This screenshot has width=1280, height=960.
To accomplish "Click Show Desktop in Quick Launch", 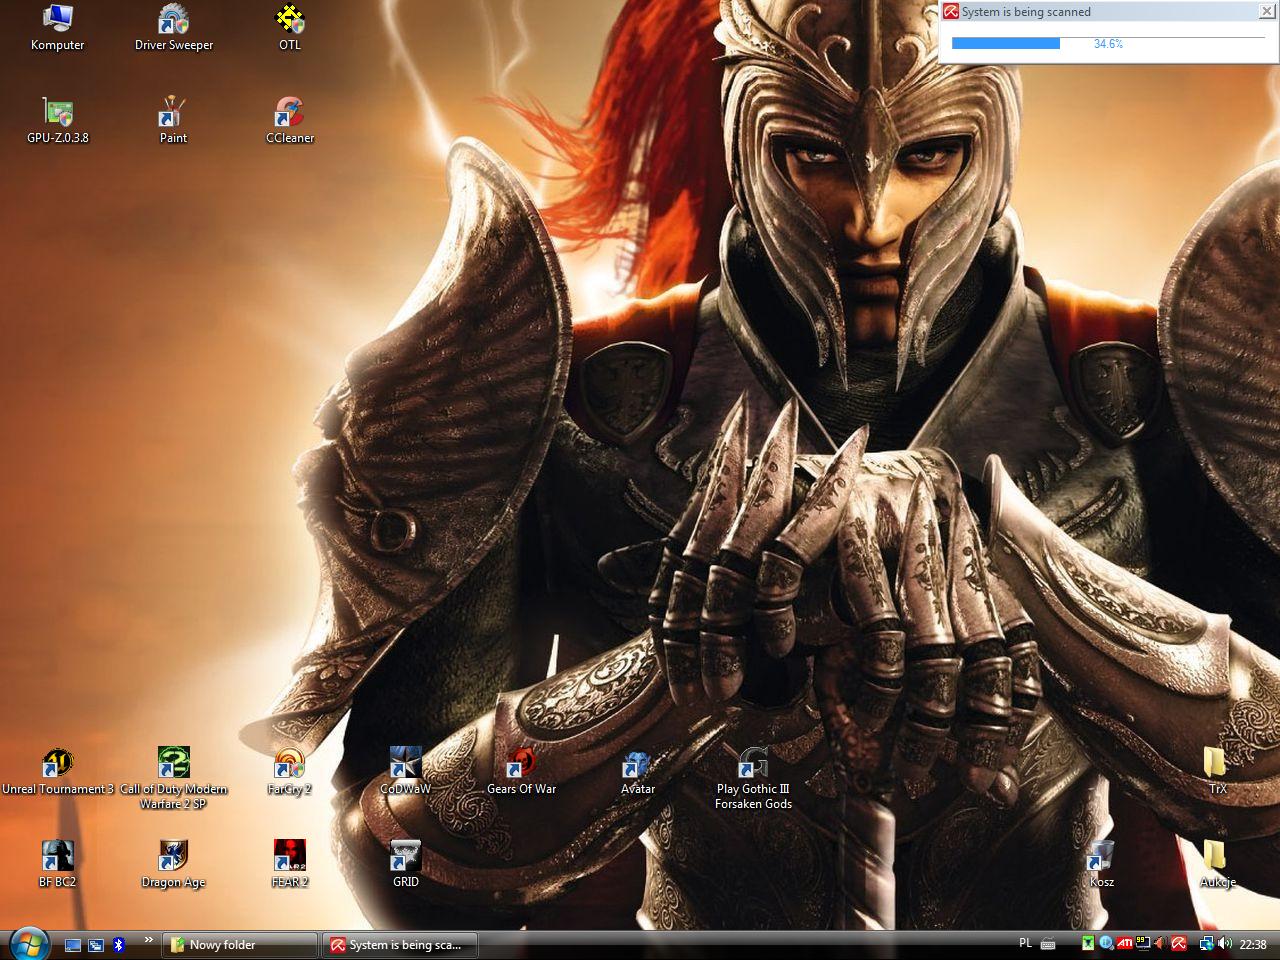I will pyautogui.click(x=73, y=944).
